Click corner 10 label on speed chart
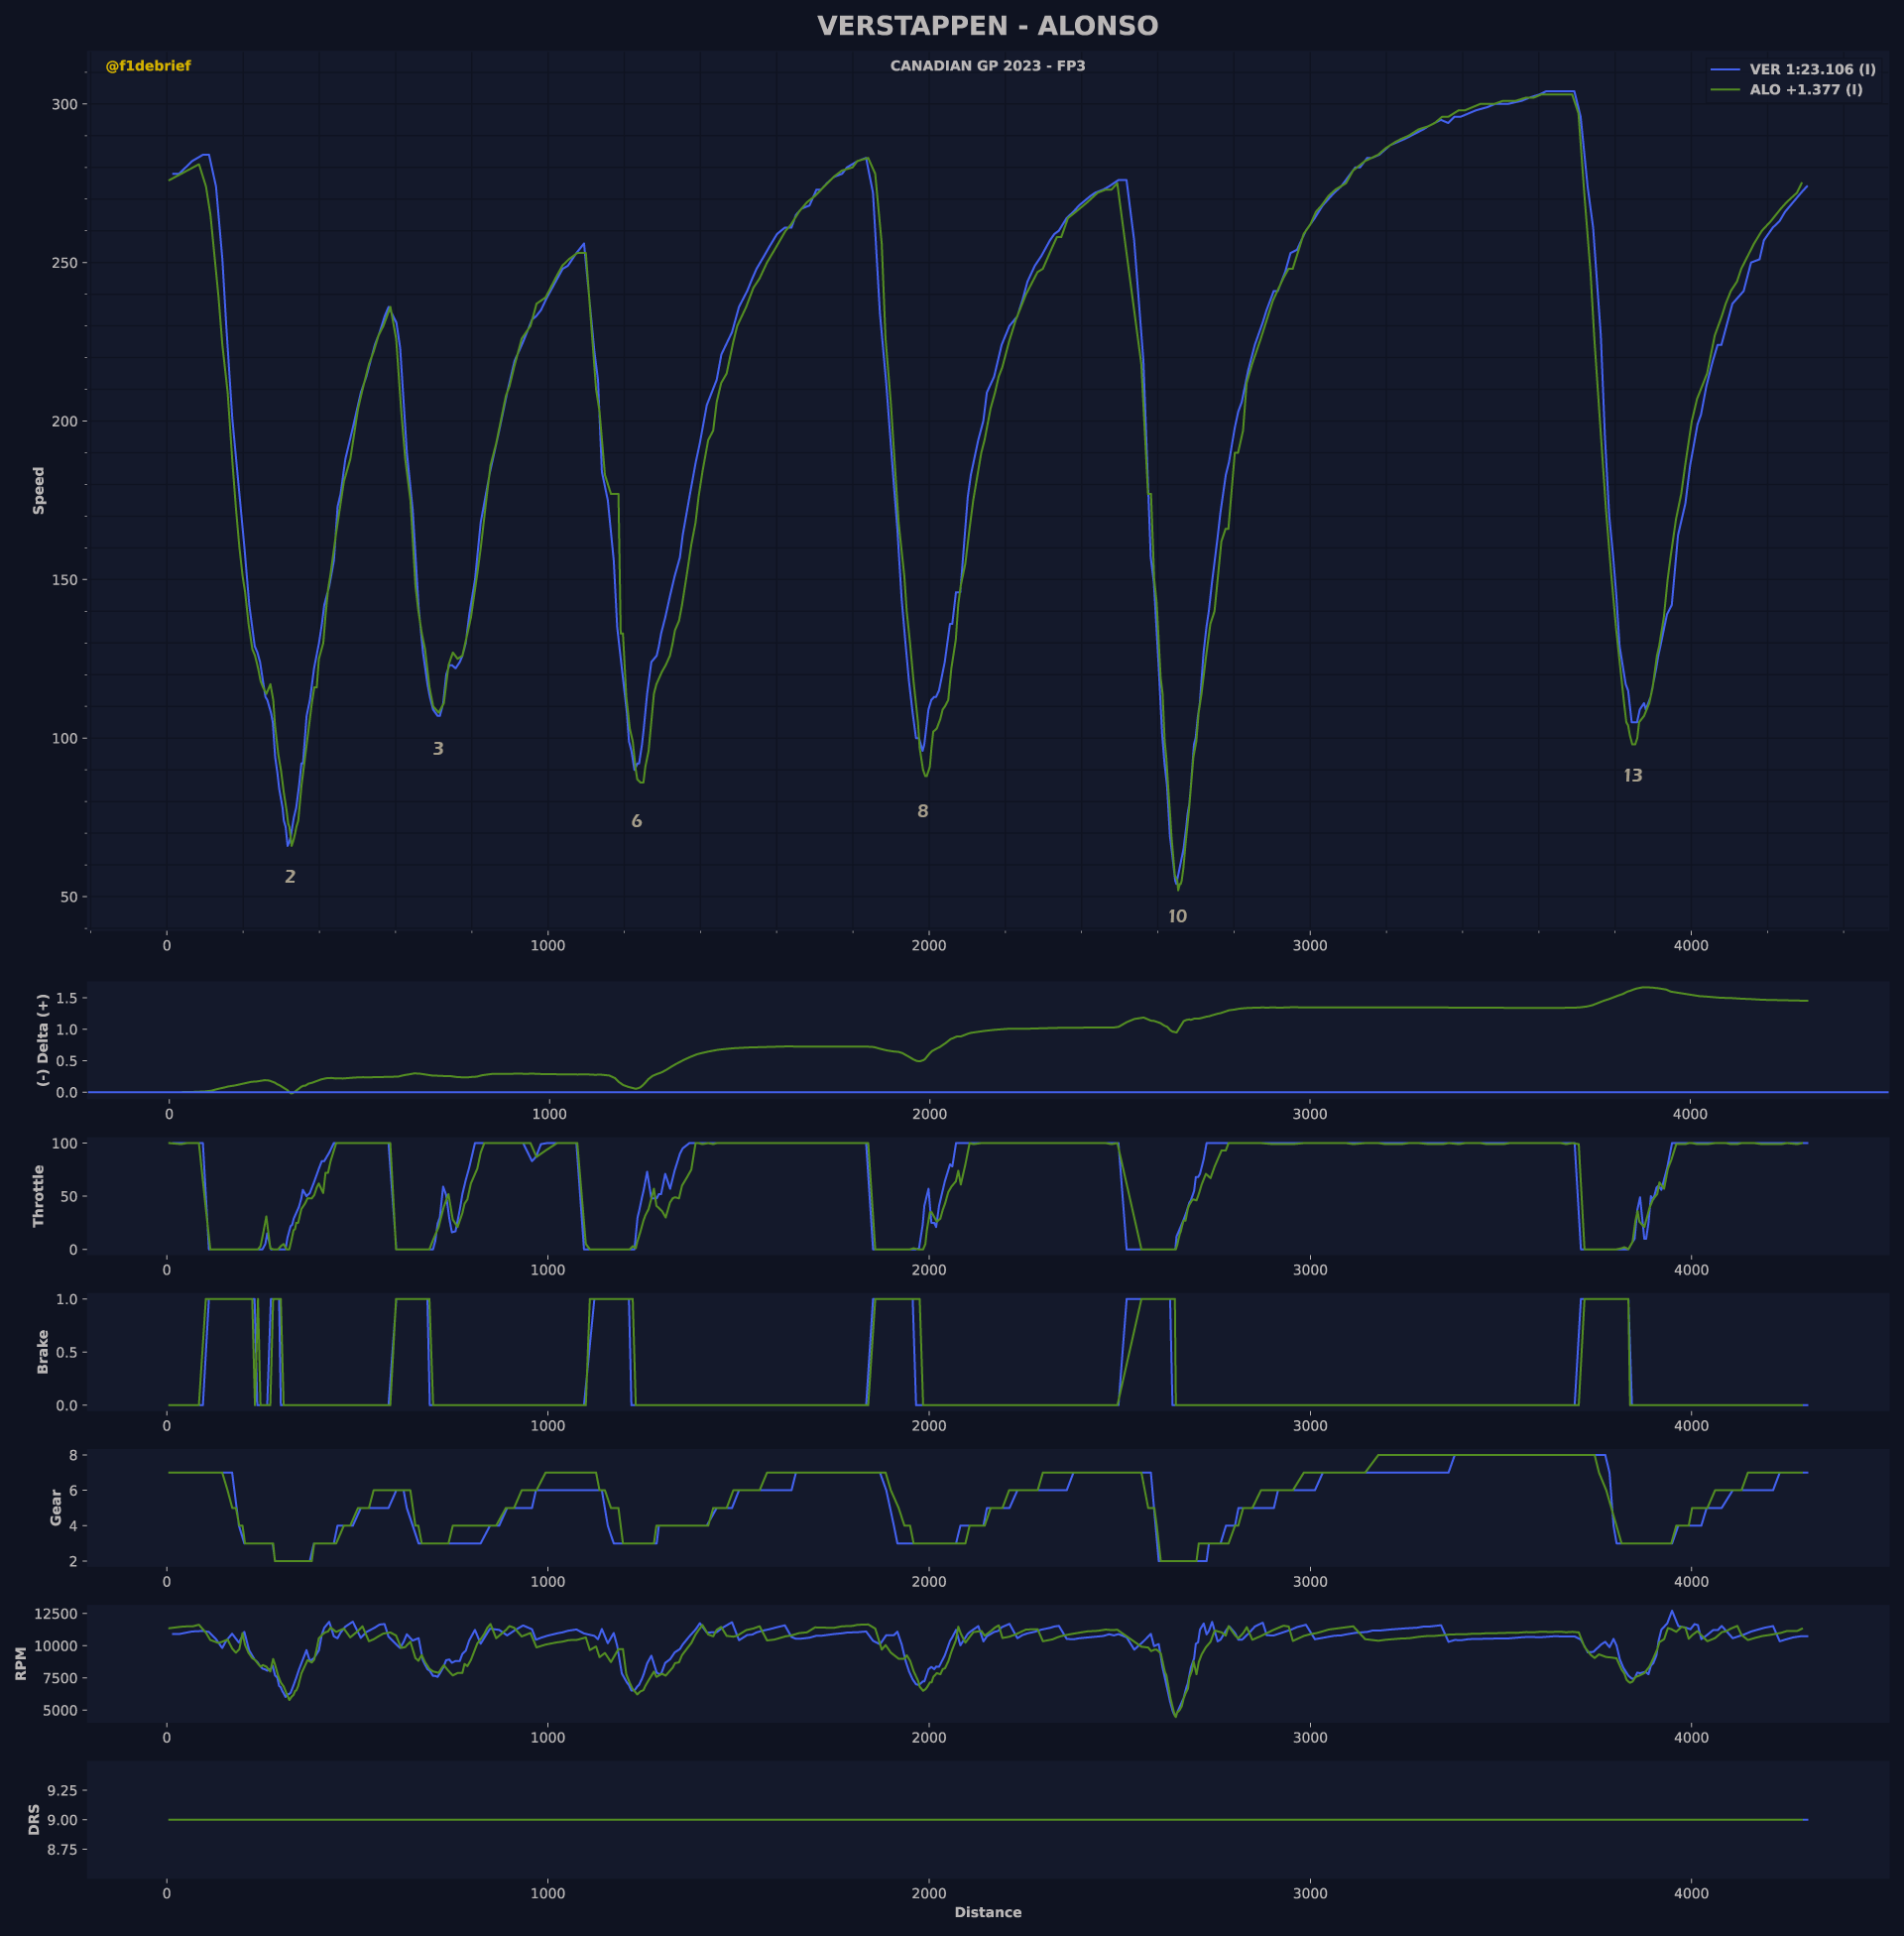 click(x=1177, y=917)
